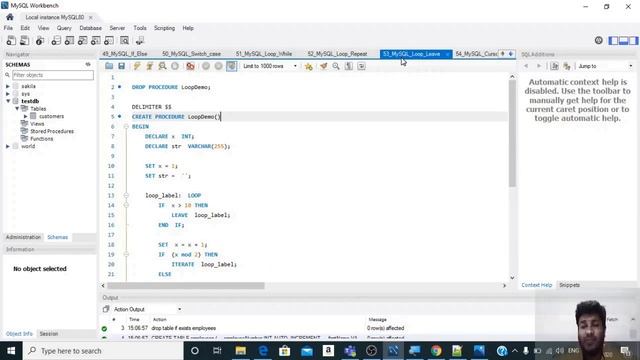Toggle the bottom output panel

tap(623, 40)
